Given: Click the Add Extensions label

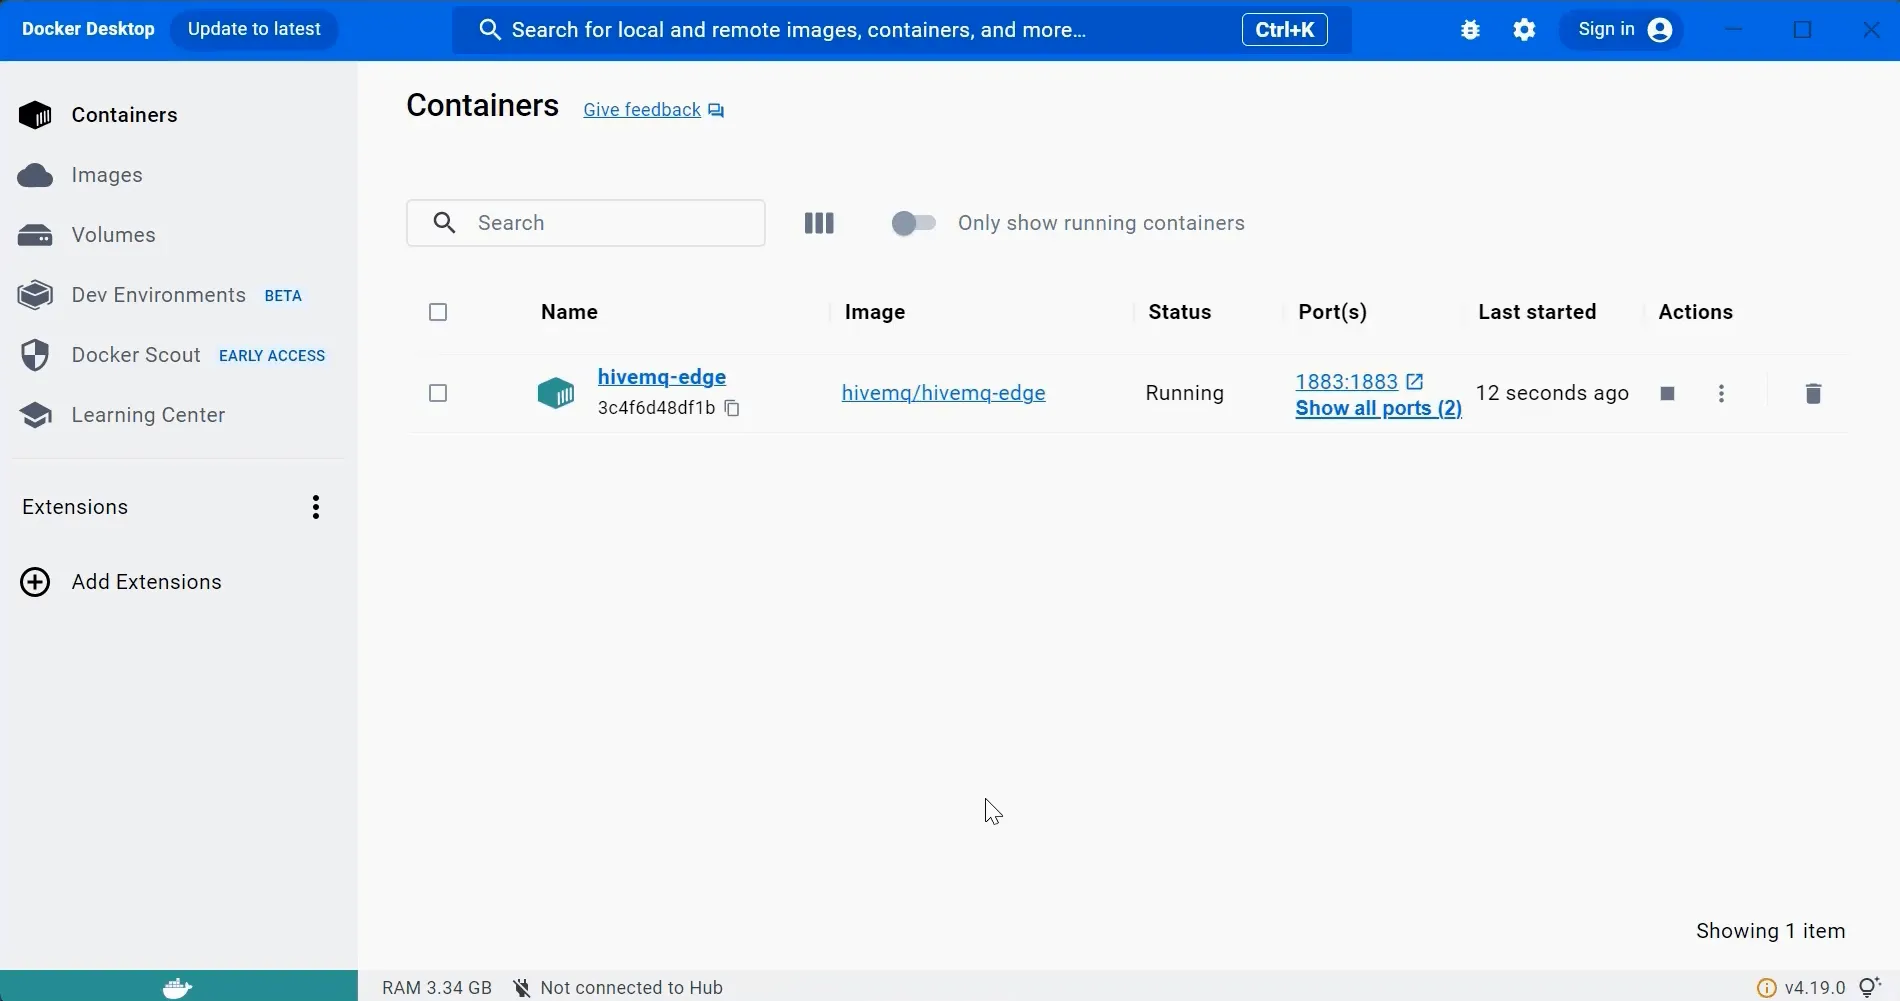Looking at the screenshot, I should point(146,582).
